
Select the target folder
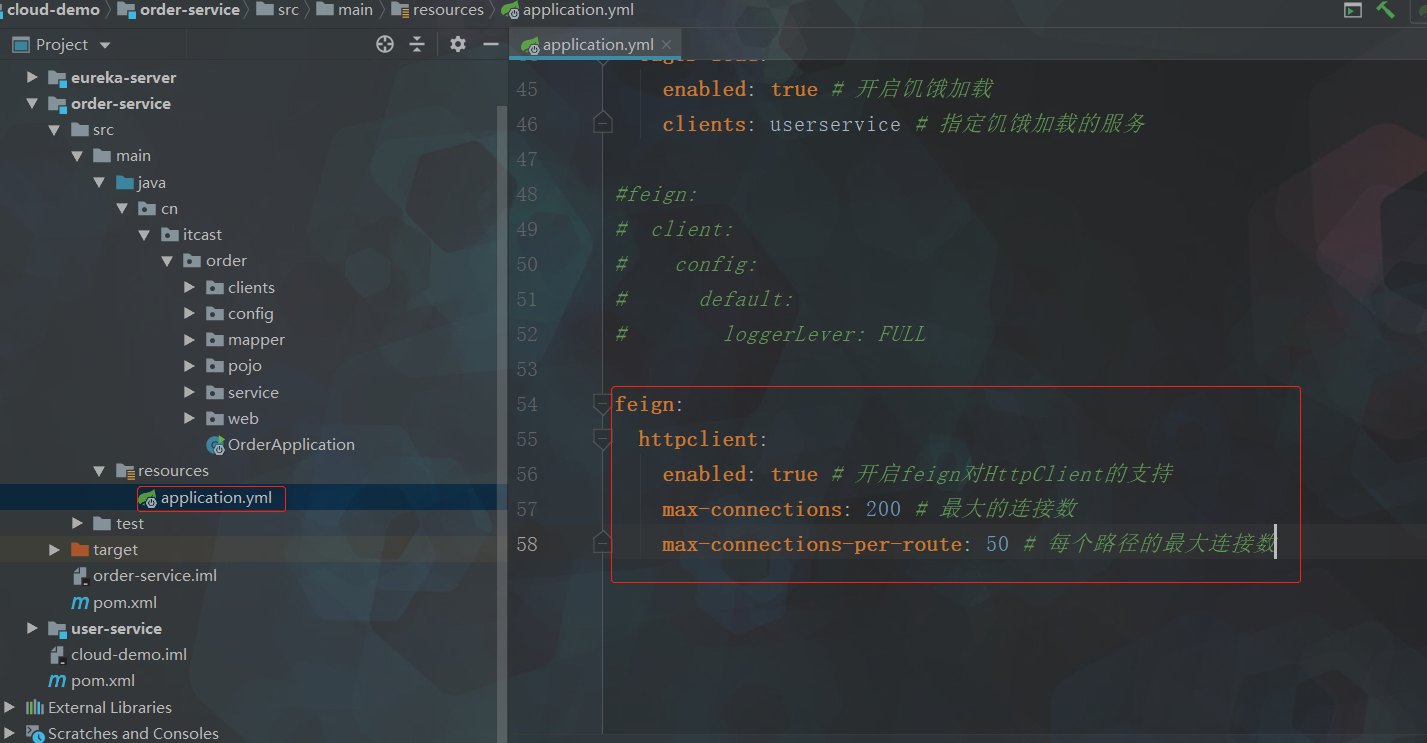click(115, 550)
